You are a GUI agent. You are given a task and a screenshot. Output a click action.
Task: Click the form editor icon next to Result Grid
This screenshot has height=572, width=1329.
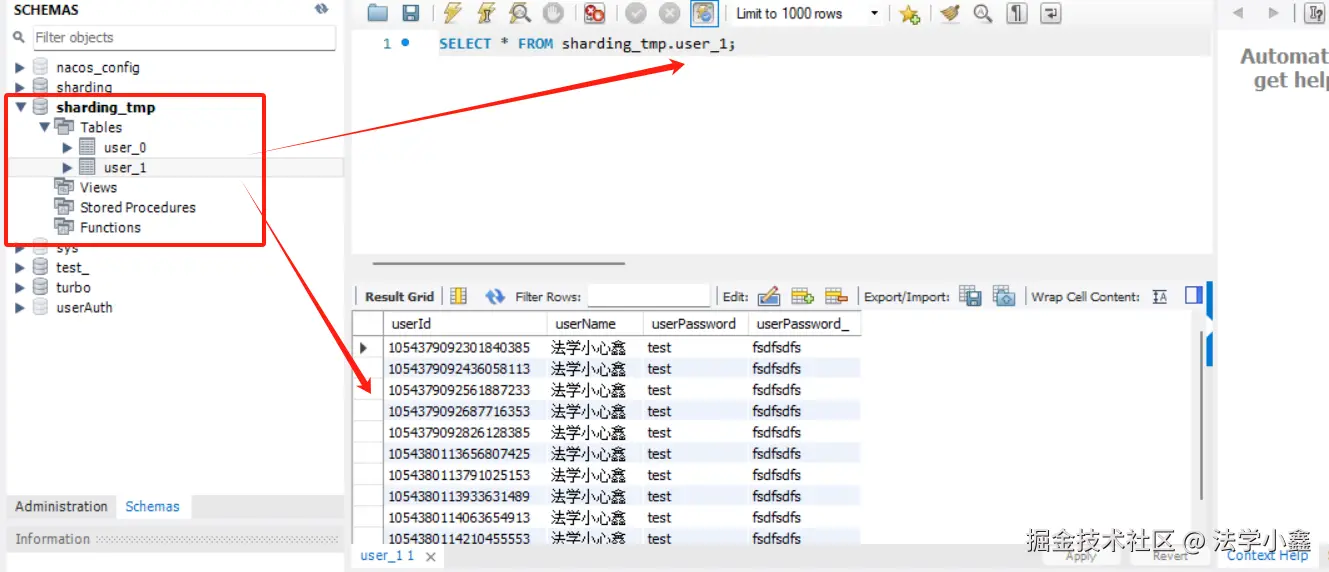click(459, 296)
